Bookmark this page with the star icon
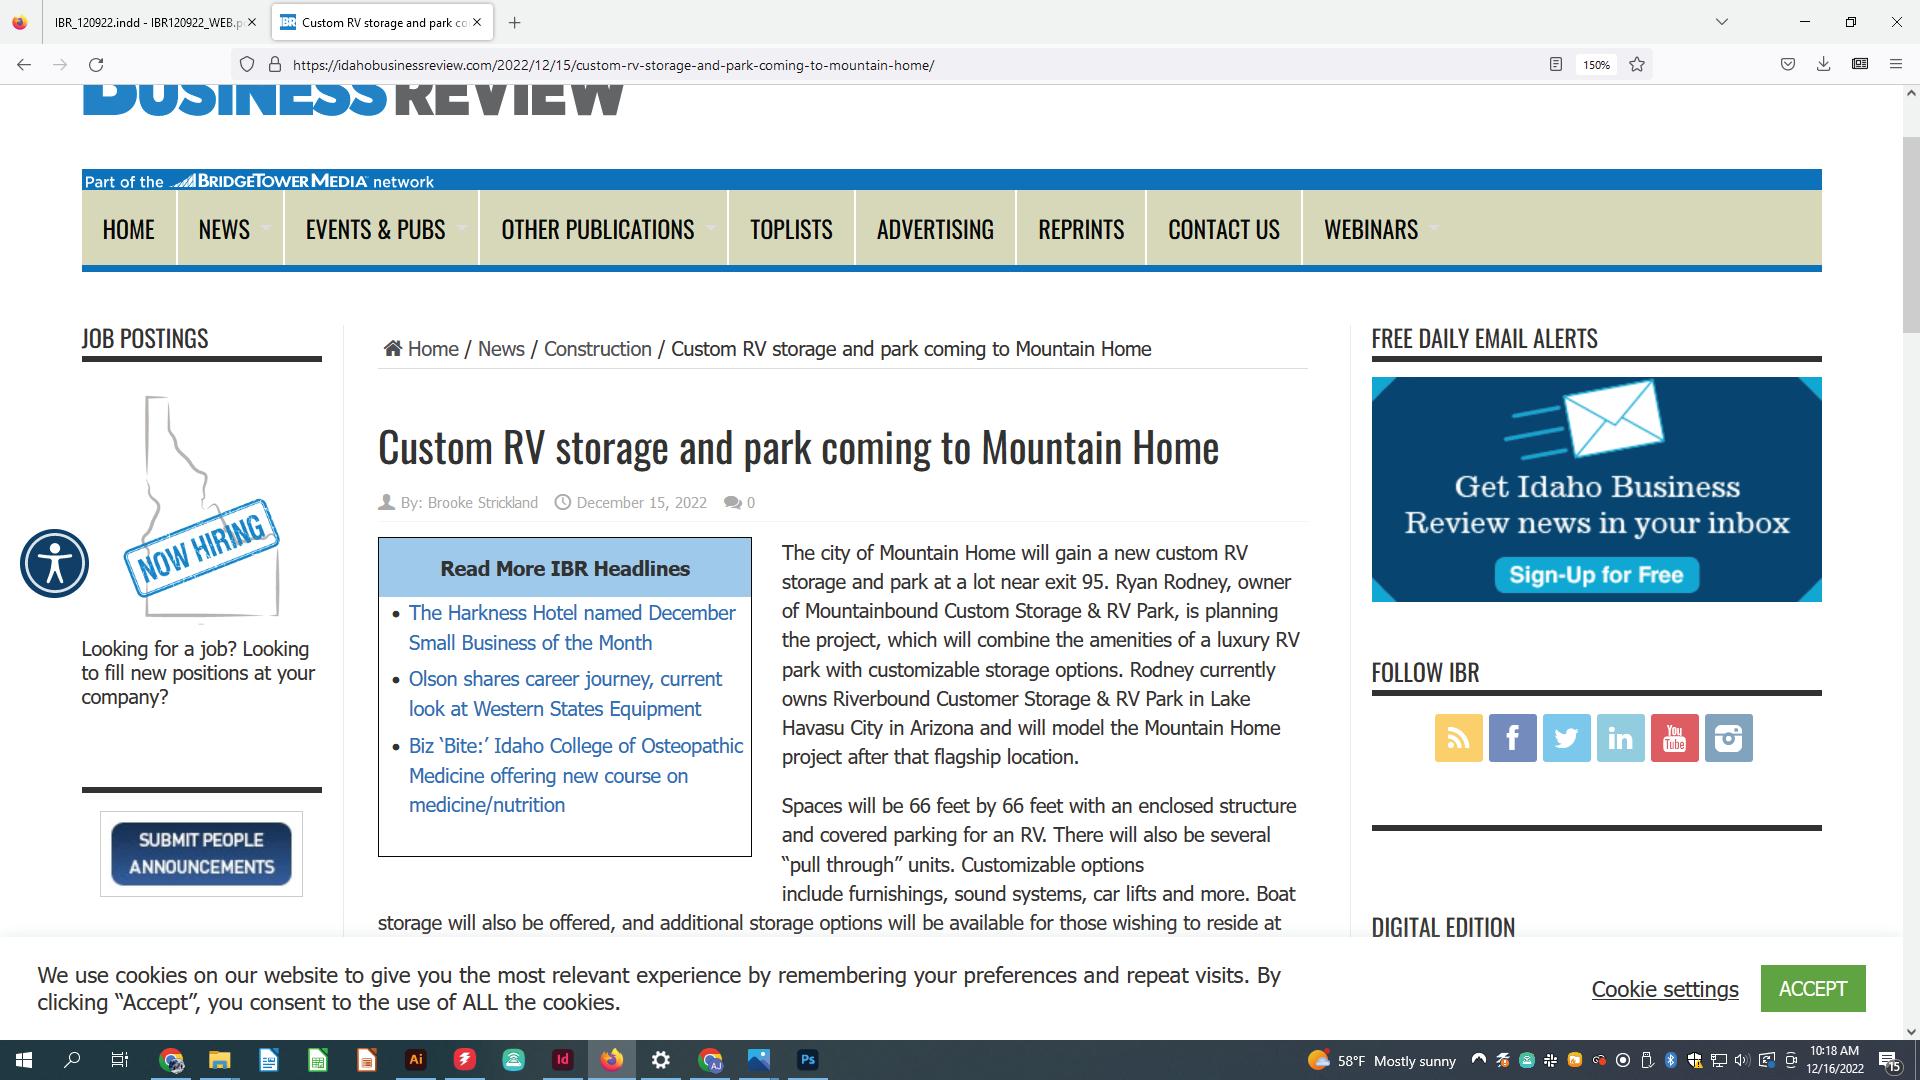The width and height of the screenshot is (1920, 1080). [1637, 65]
